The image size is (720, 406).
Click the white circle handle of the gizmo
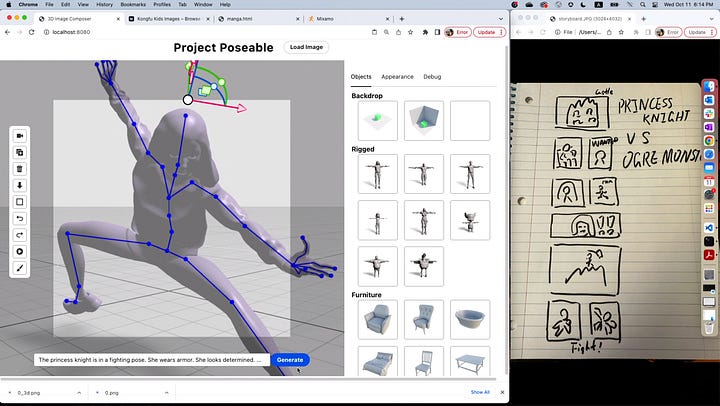click(x=187, y=99)
